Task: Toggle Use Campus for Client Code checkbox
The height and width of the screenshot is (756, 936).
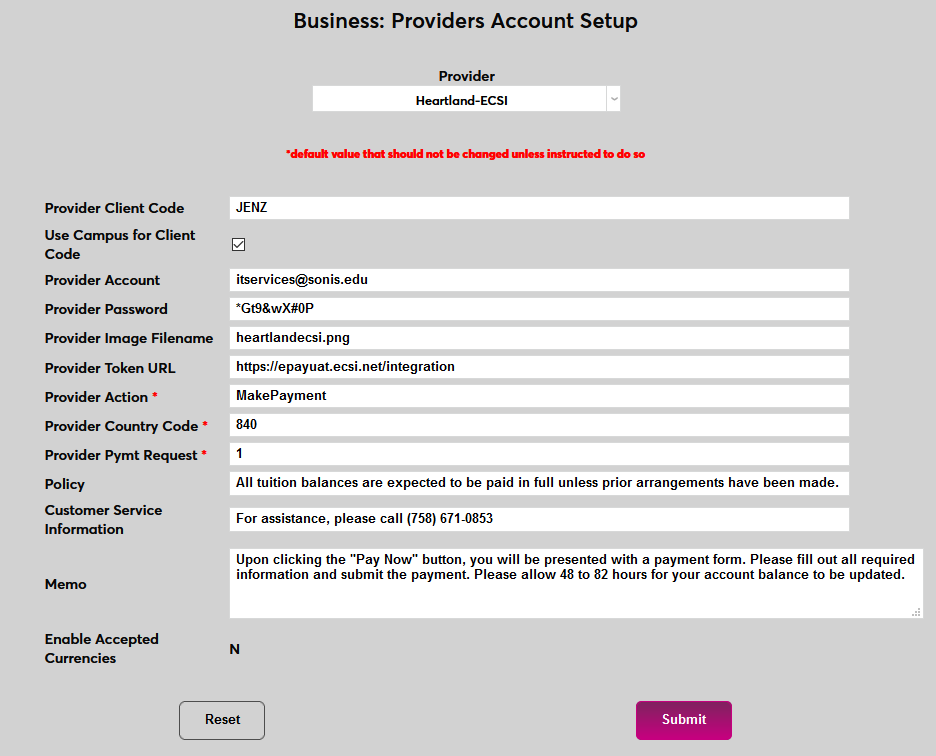Action: [238, 244]
